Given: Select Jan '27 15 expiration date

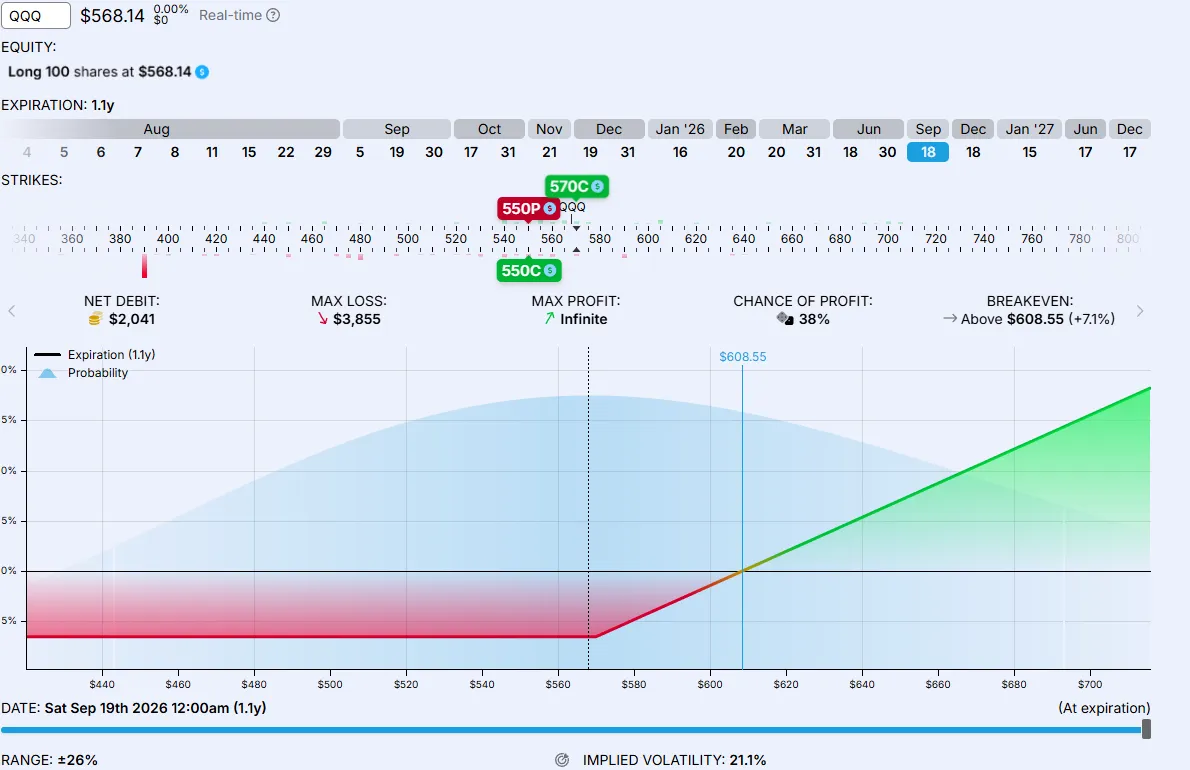Looking at the screenshot, I should [1029, 152].
